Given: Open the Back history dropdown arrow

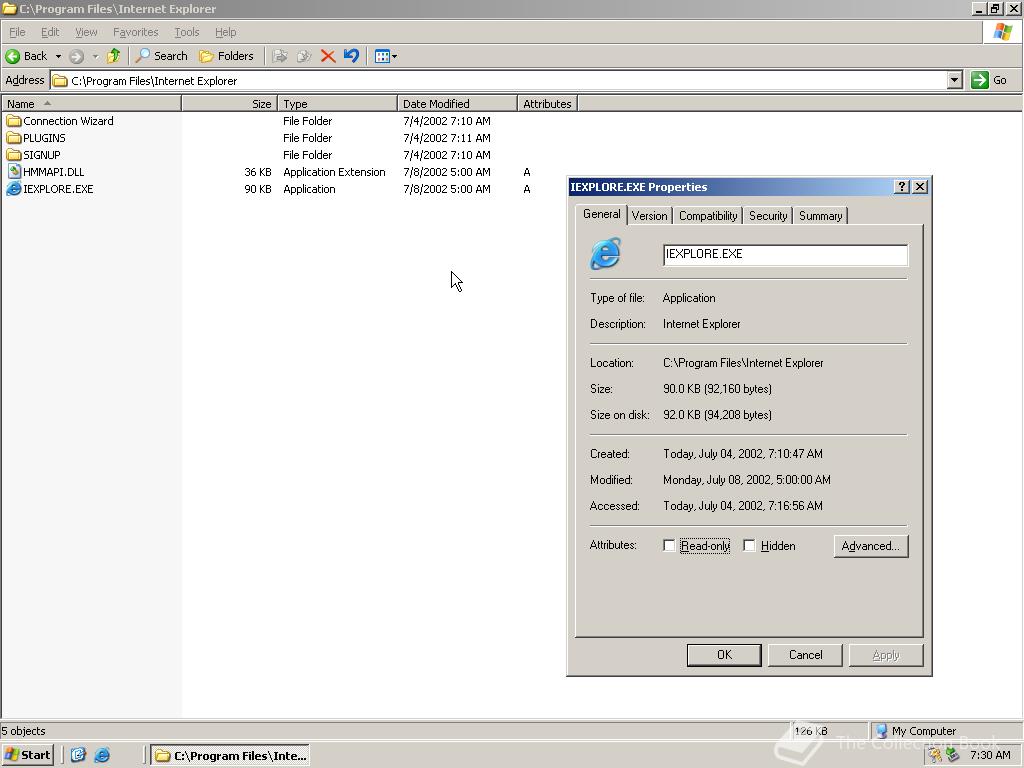Looking at the screenshot, I should click(x=58, y=56).
